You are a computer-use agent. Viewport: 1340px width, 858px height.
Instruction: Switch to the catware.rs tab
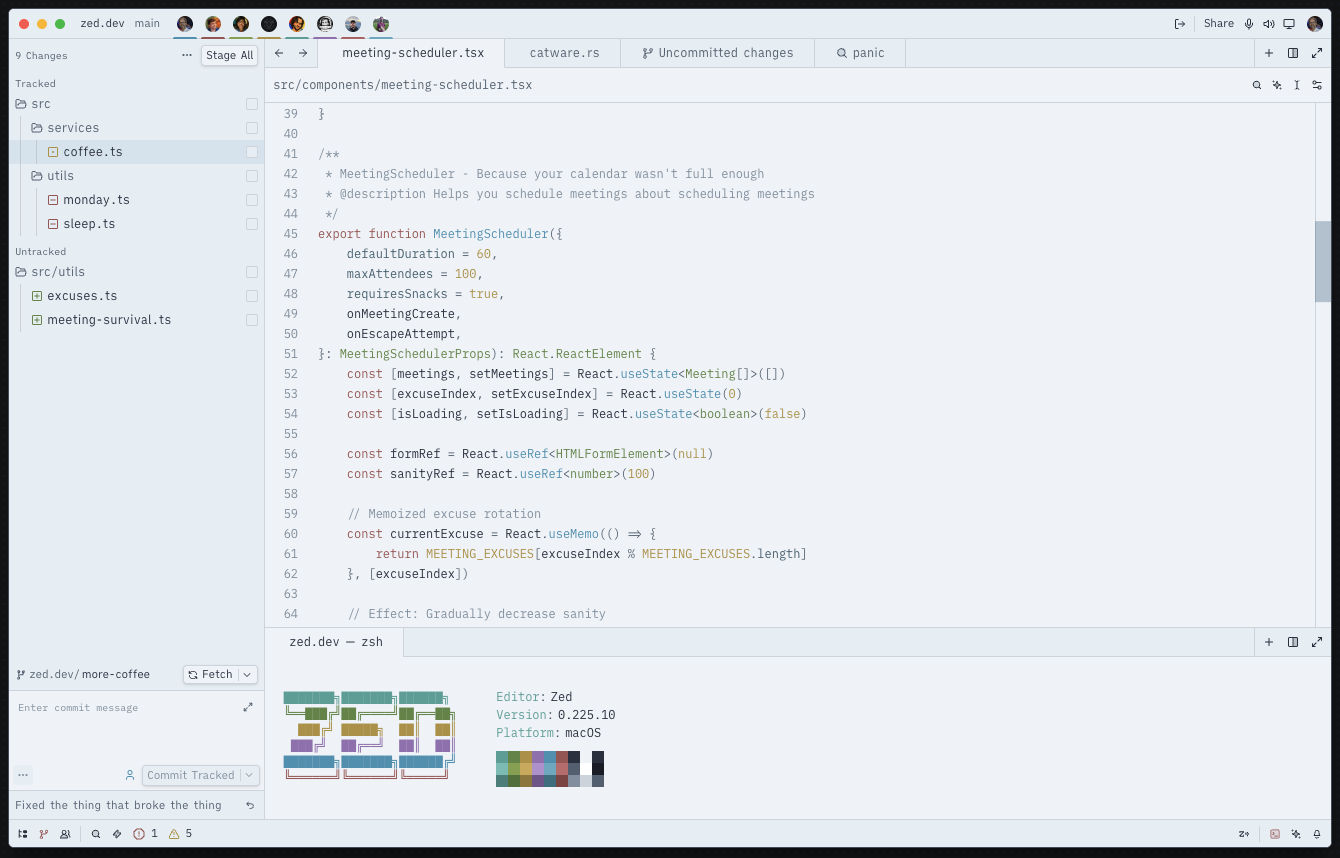pos(564,53)
